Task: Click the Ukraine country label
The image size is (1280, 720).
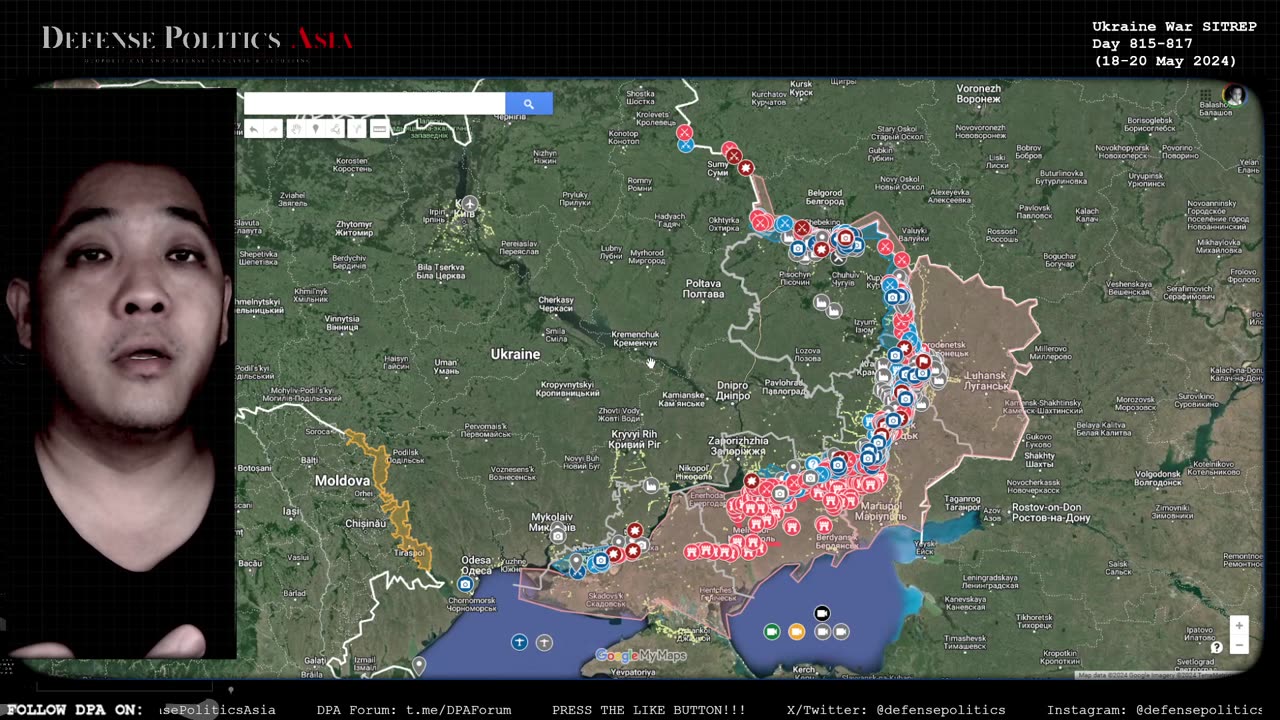Action: (515, 354)
